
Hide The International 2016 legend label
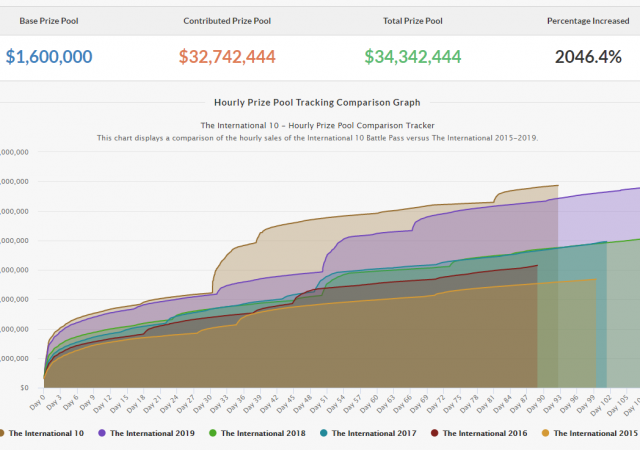click(485, 433)
